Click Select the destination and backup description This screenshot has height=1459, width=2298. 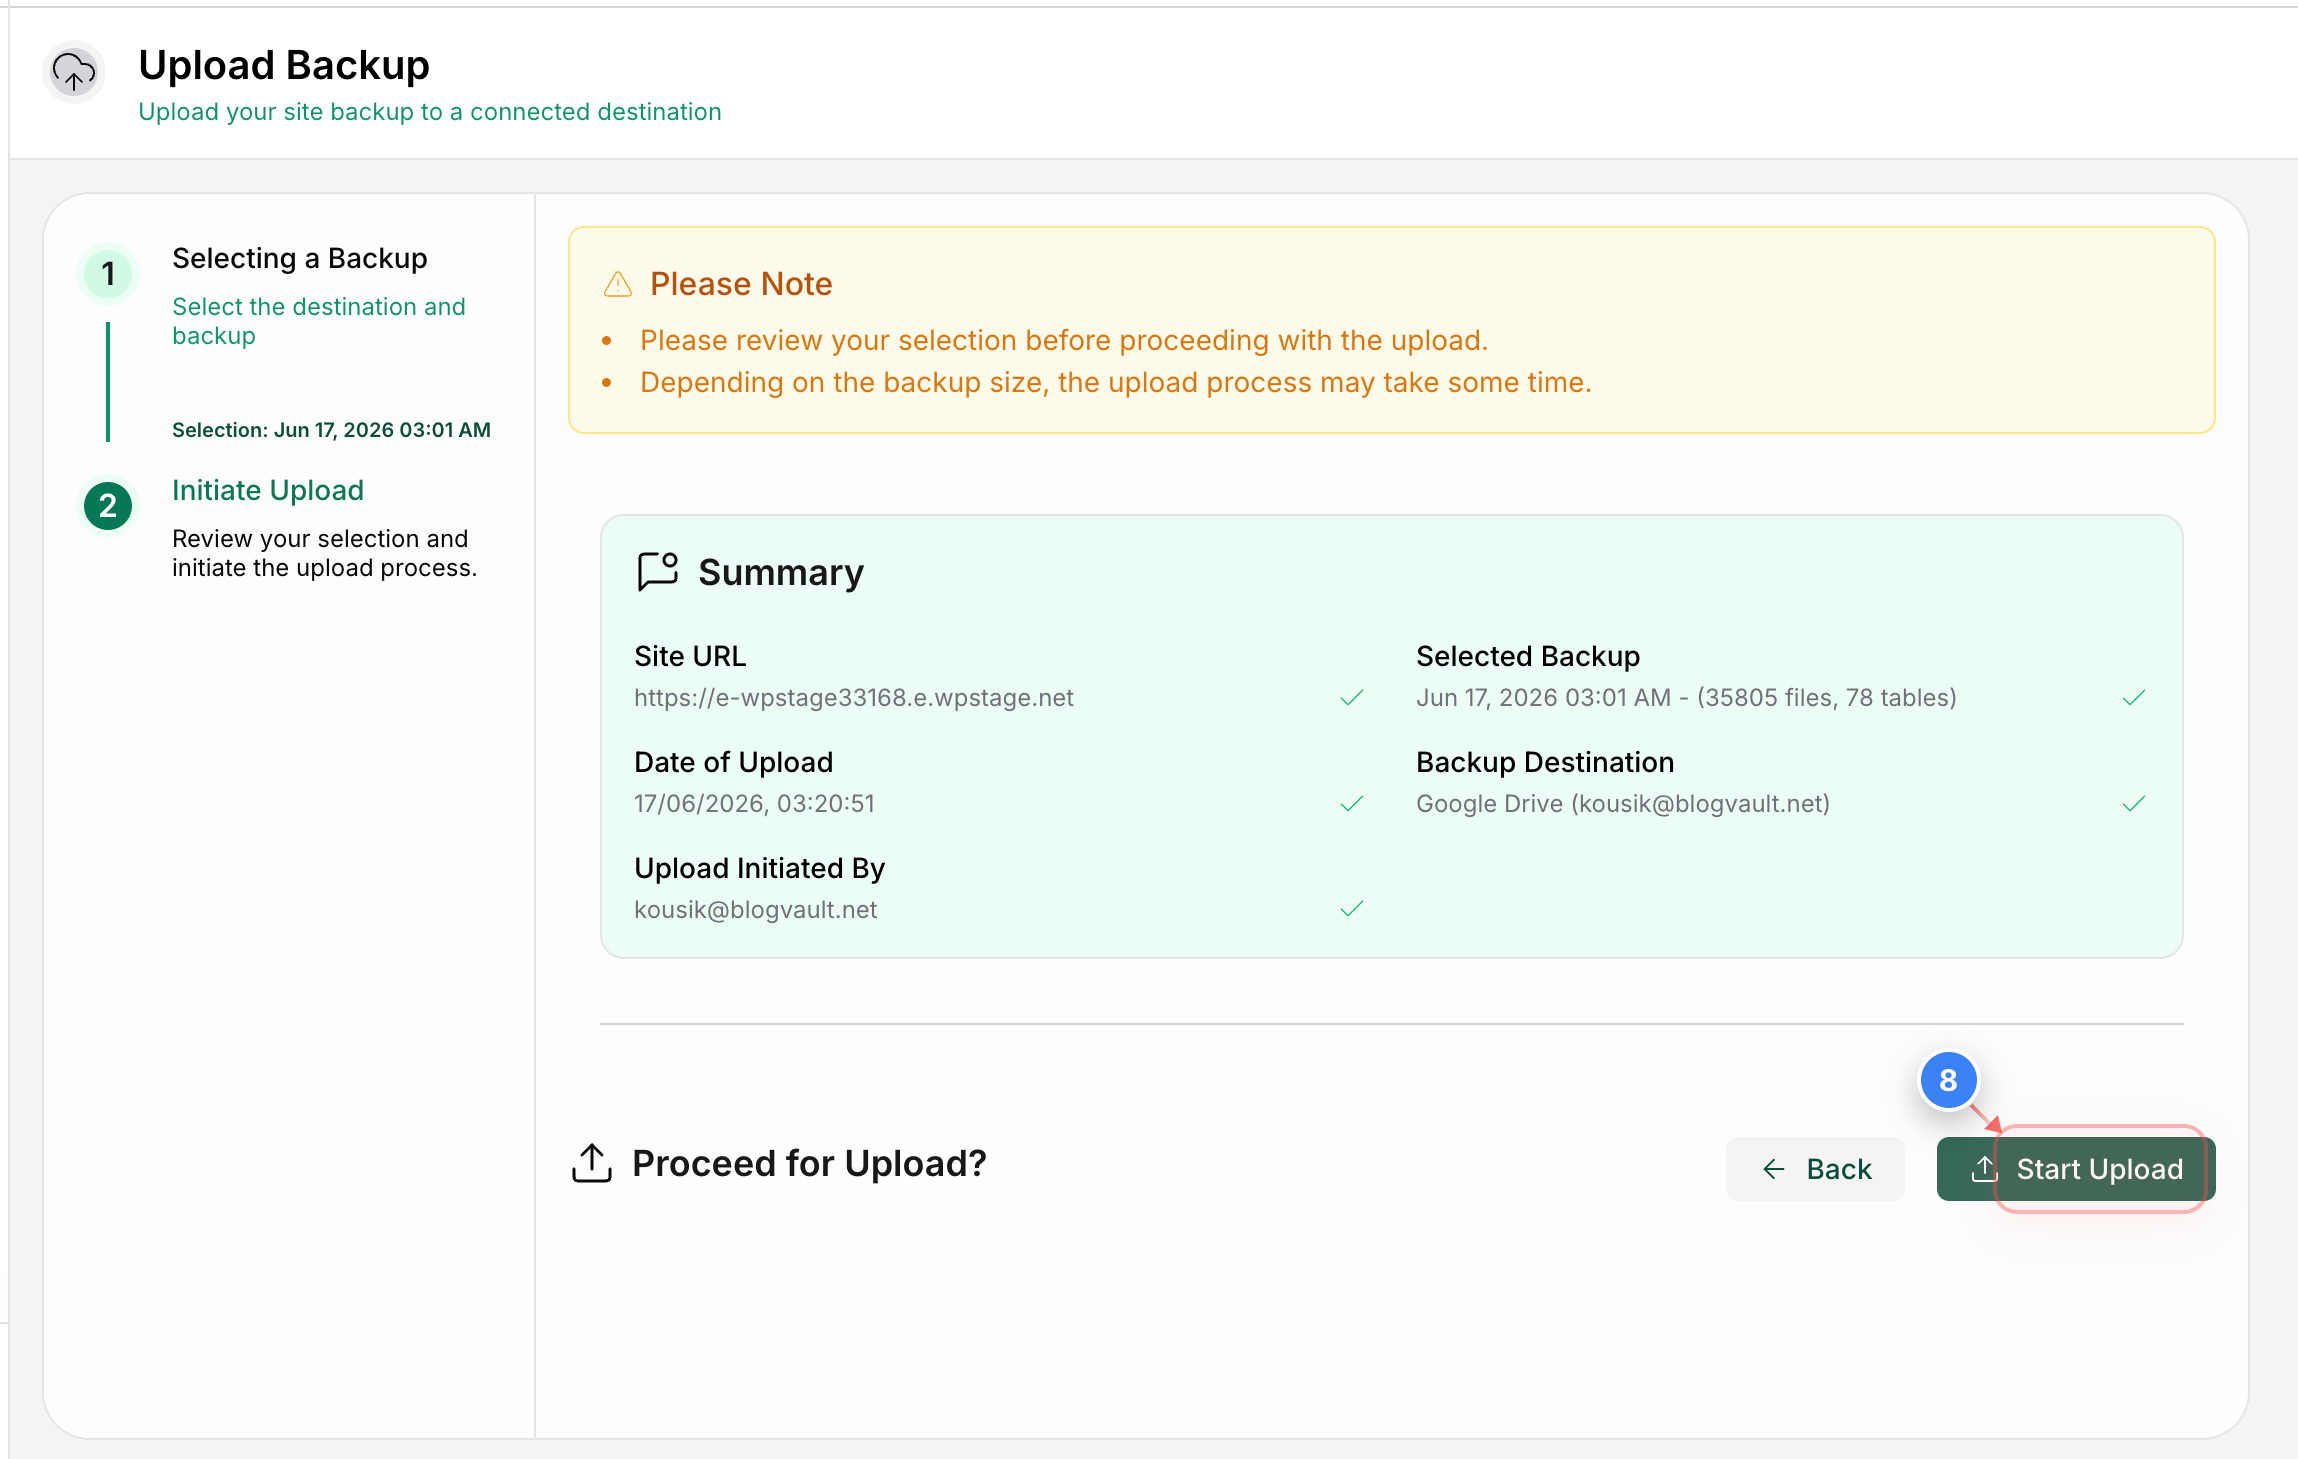pos(319,321)
